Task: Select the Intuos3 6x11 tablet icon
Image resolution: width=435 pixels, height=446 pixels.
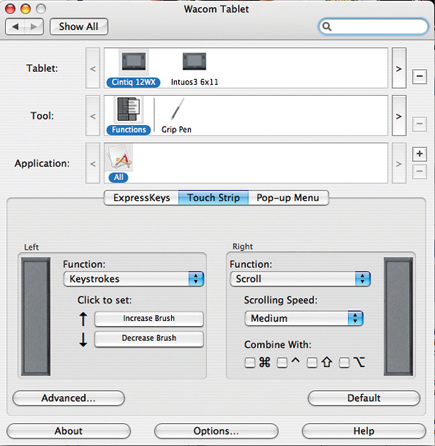Action: coord(194,62)
